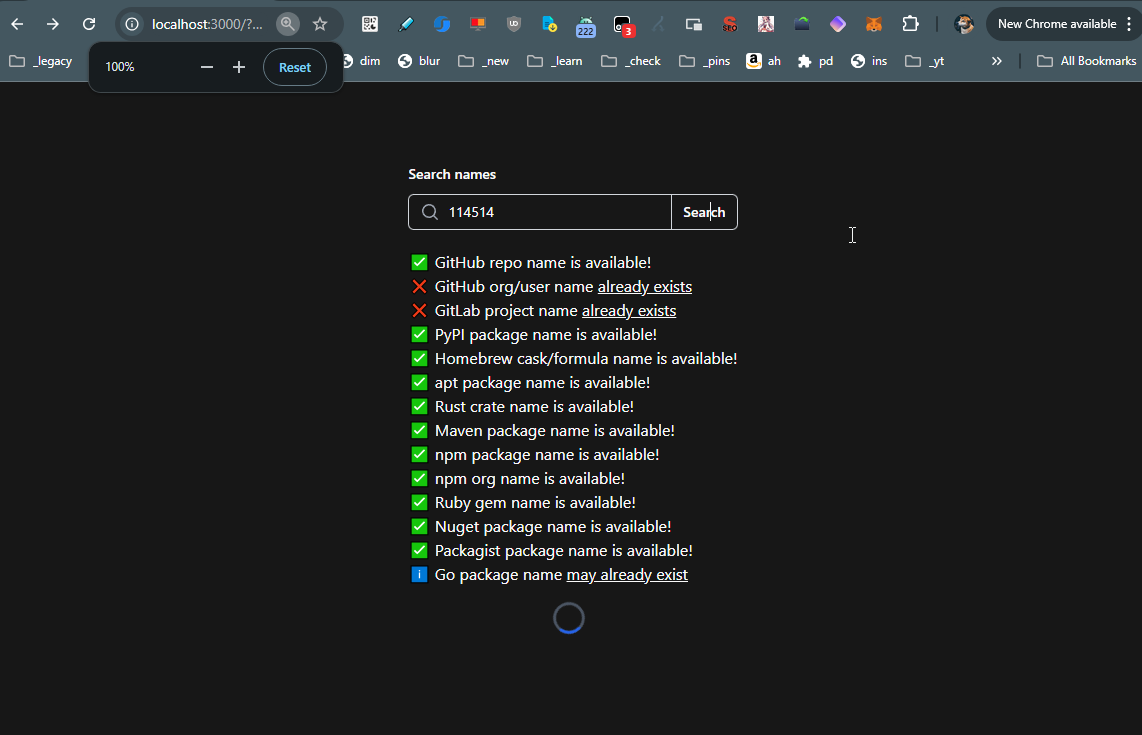Open the QR code extension
Viewport: 1142px width, 735px height.
pyautogui.click(x=370, y=24)
